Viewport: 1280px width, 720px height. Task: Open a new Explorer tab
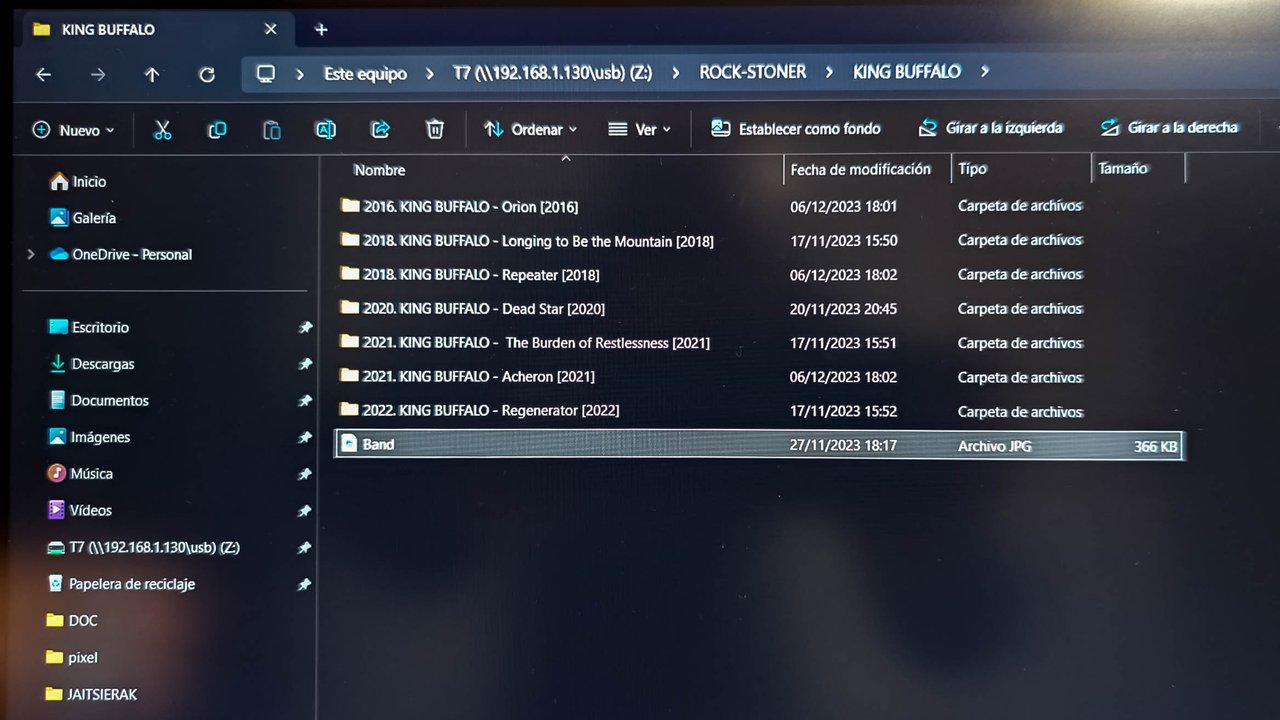tap(321, 29)
